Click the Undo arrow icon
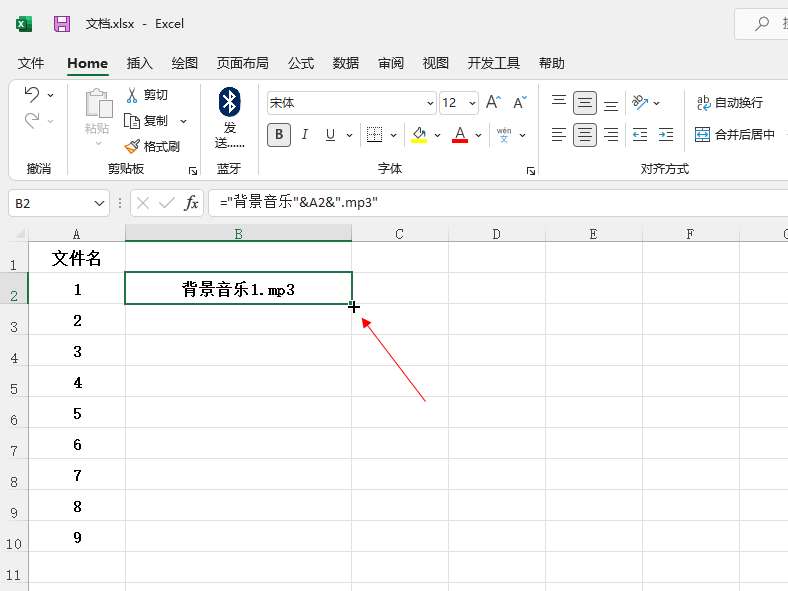Screen dimensions: 788x591 (x=32, y=94)
